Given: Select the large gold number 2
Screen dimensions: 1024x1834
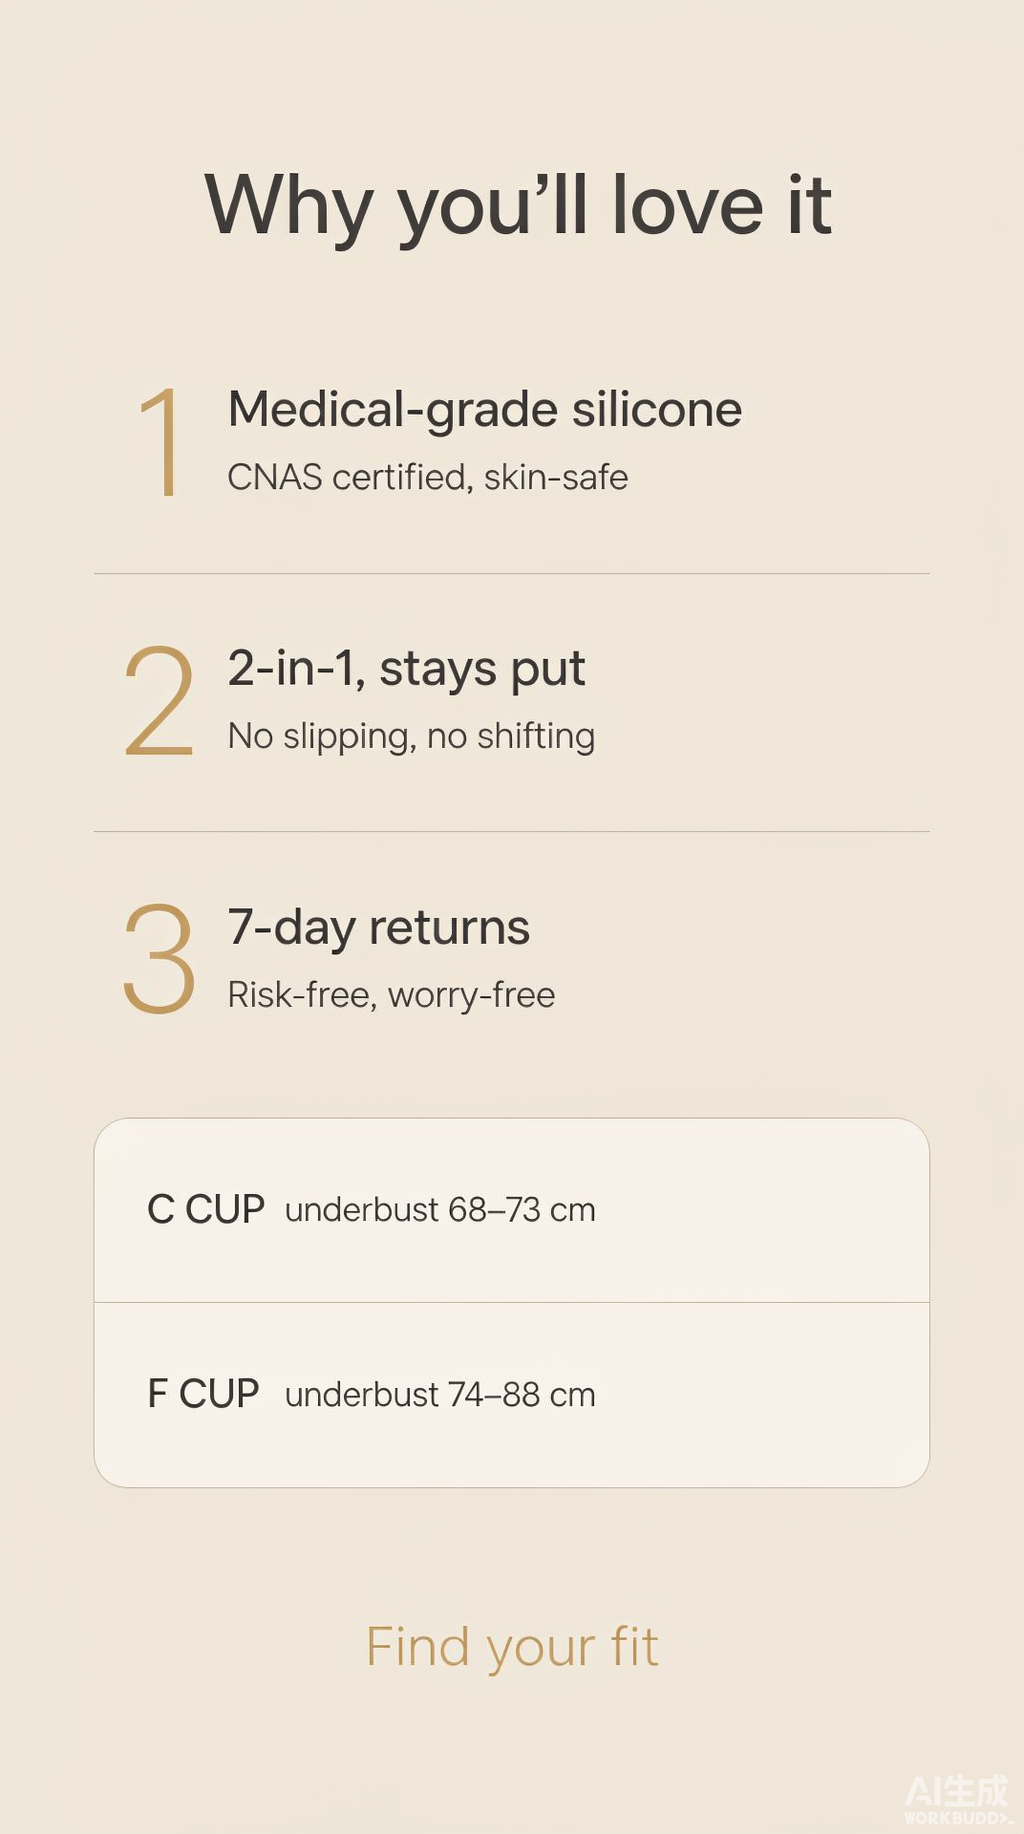Looking at the screenshot, I should pos(158,700).
